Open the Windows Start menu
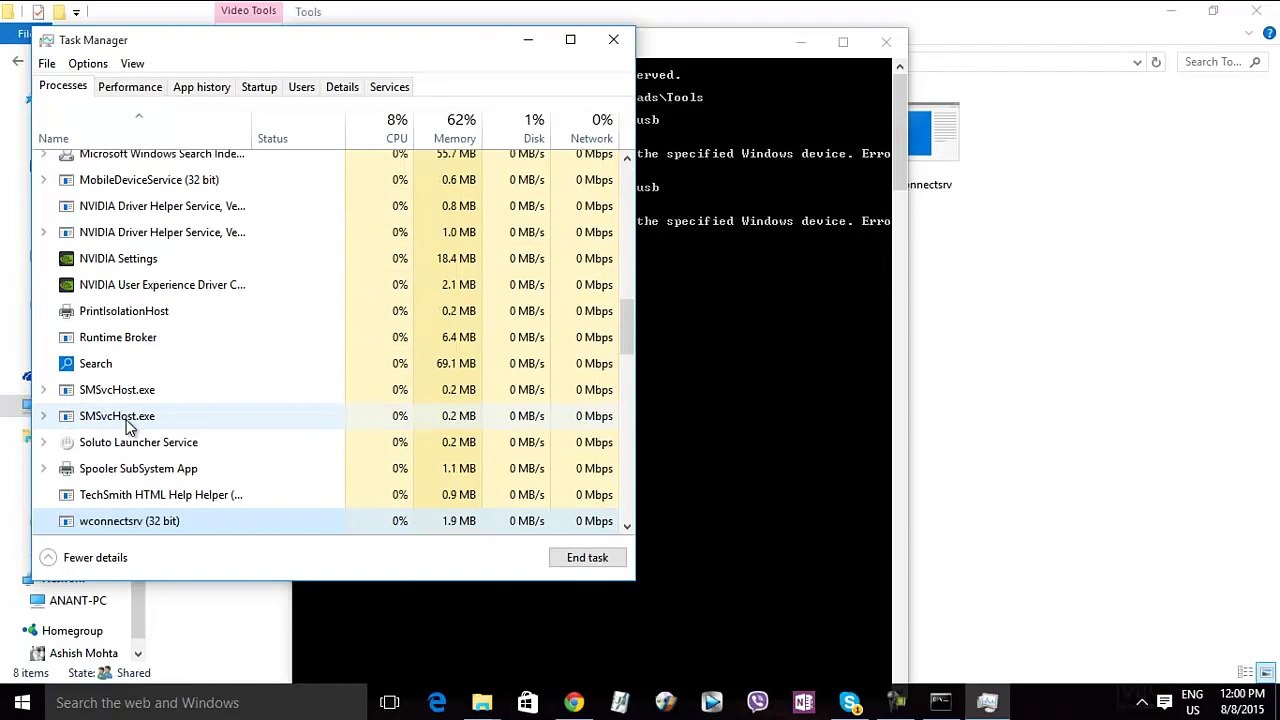The image size is (1280, 720). (22, 703)
